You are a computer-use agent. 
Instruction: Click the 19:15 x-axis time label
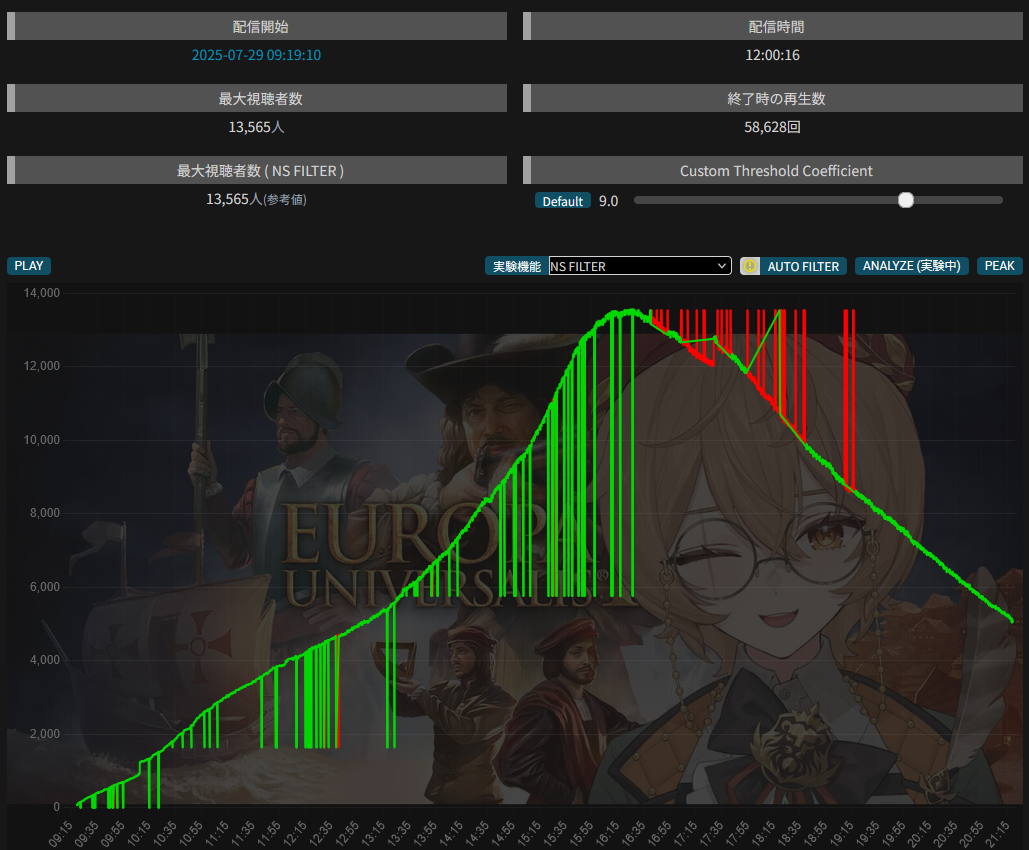(x=841, y=834)
